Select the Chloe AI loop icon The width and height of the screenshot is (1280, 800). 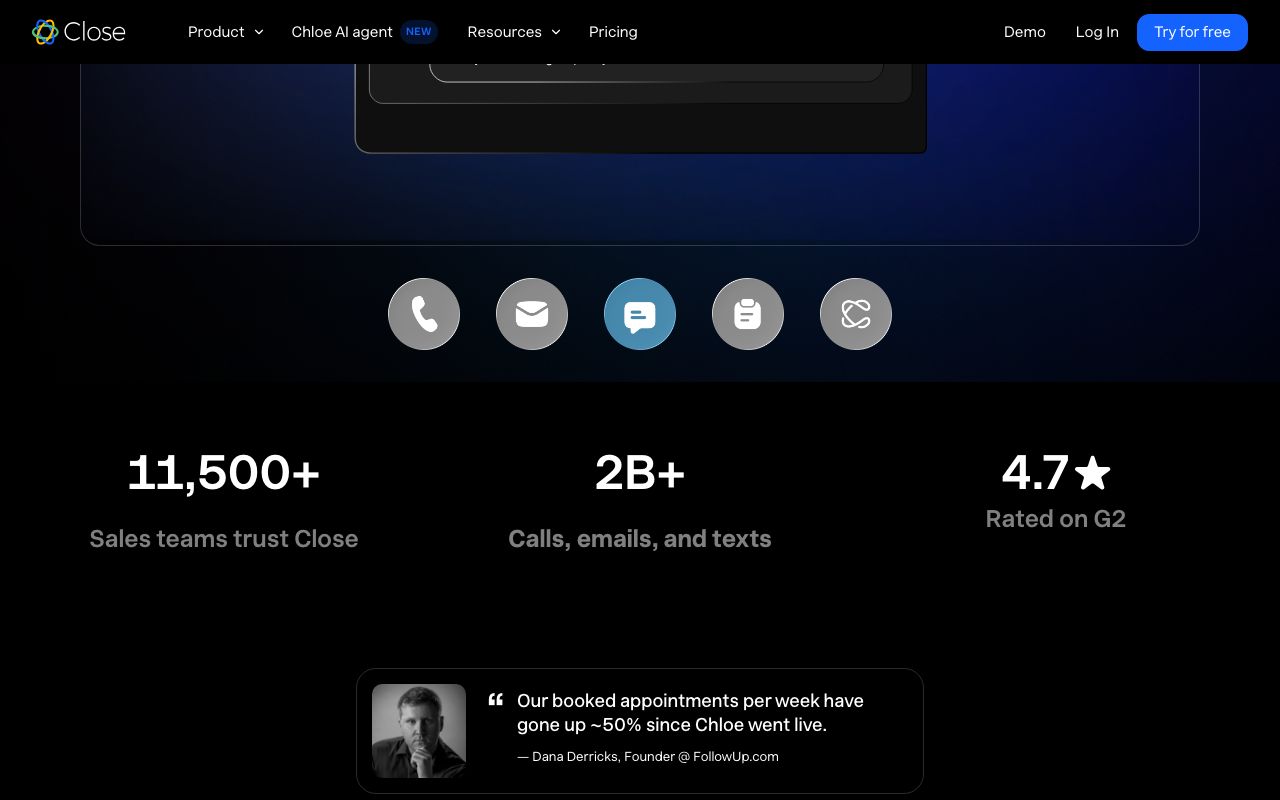click(x=856, y=314)
